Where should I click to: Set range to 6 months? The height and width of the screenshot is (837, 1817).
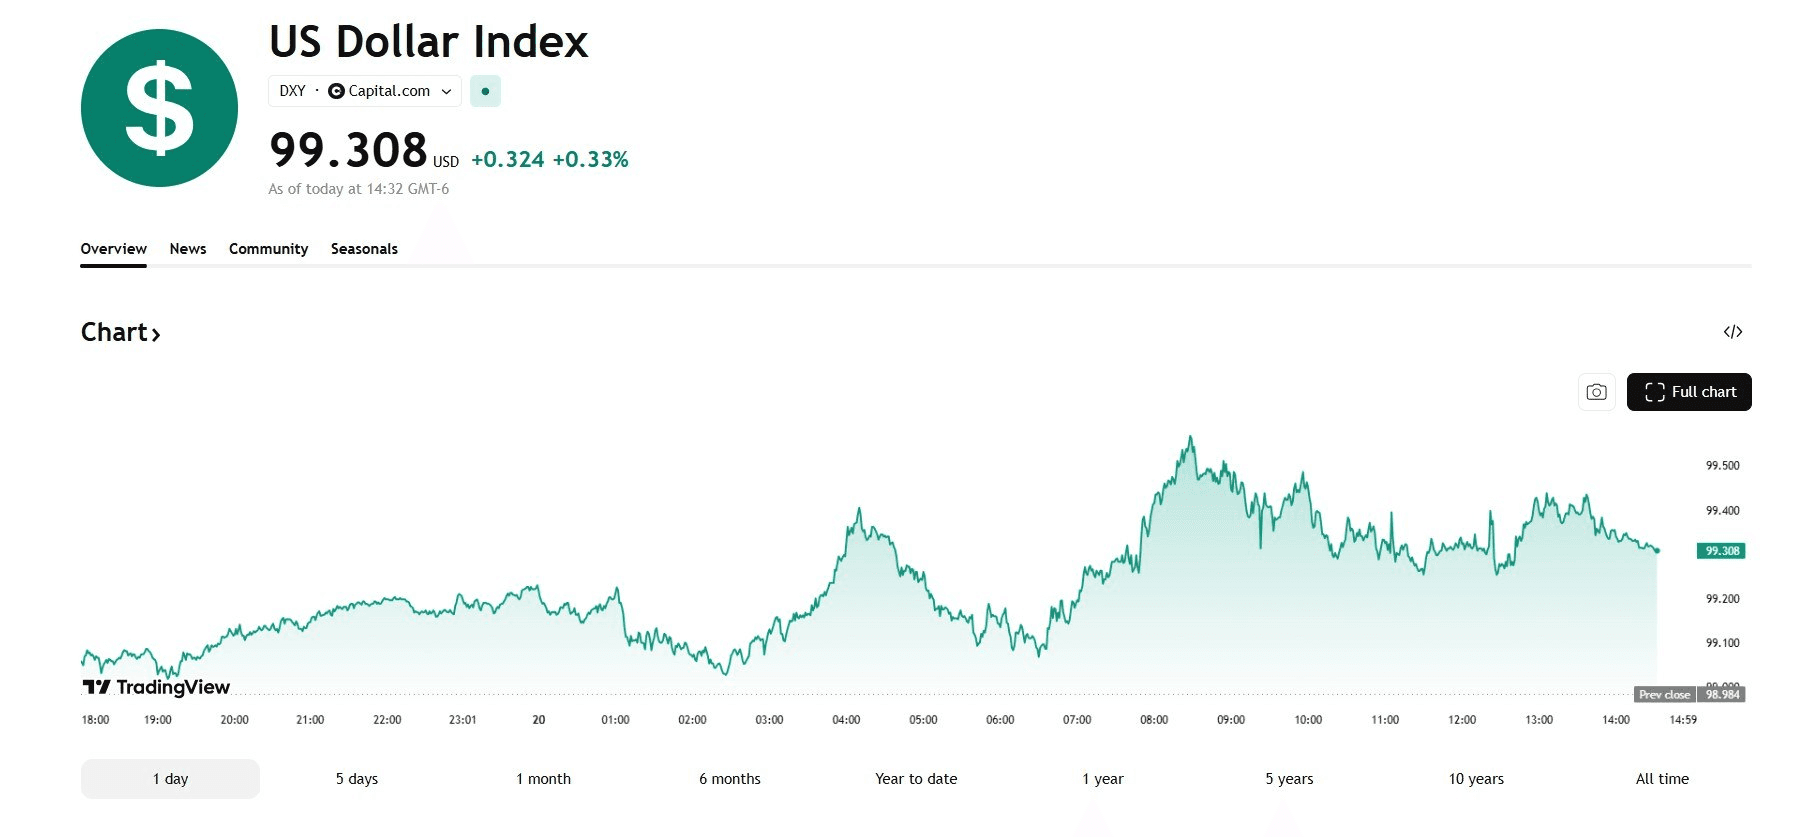coord(730,779)
